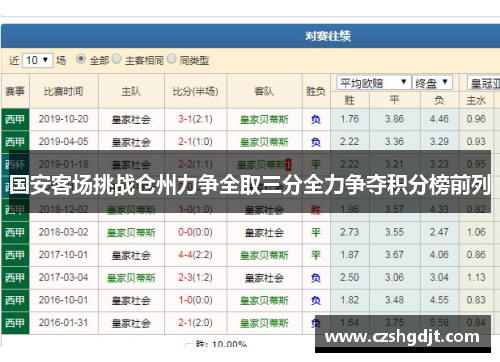Open score 2-1(1:0) on 2019-04-05
The image size is (500, 362).
pyautogui.click(x=195, y=142)
